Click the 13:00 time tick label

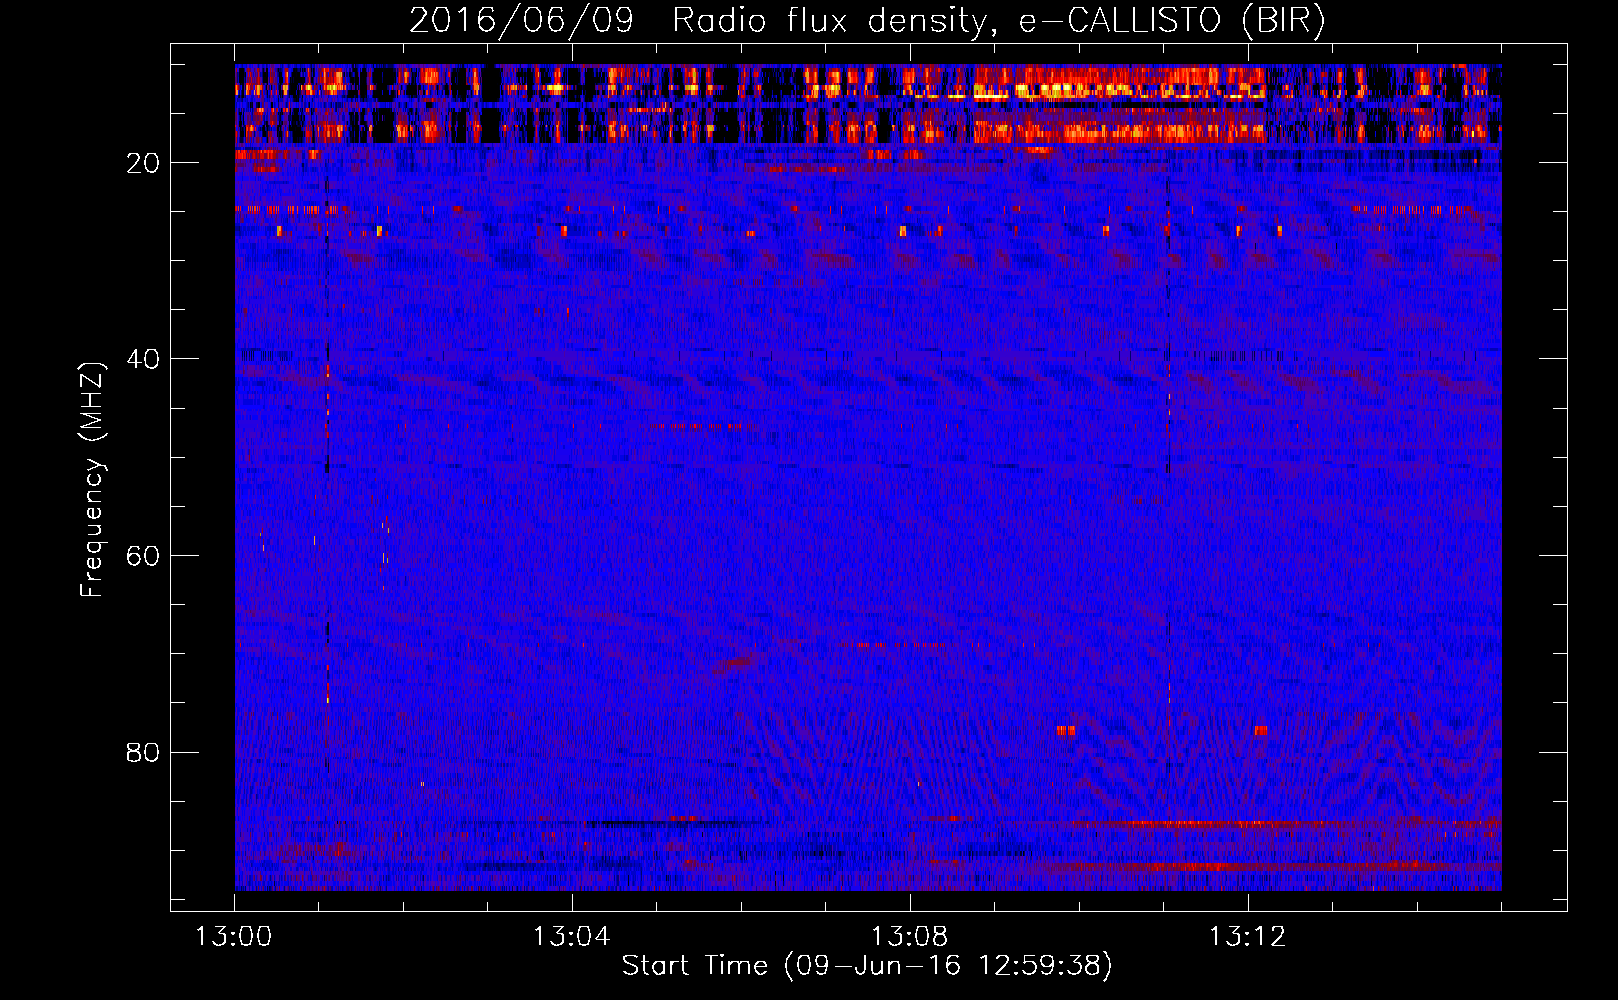(x=234, y=937)
